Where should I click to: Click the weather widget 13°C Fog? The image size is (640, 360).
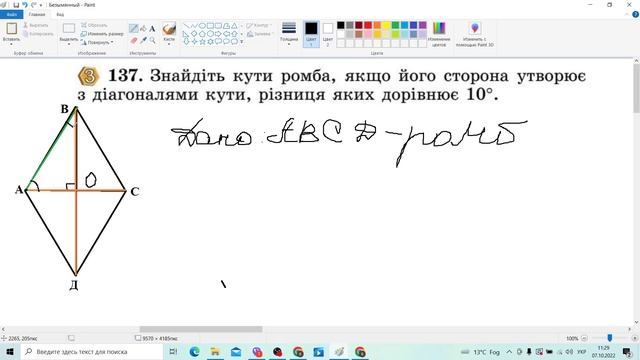pyautogui.click(x=480, y=351)
